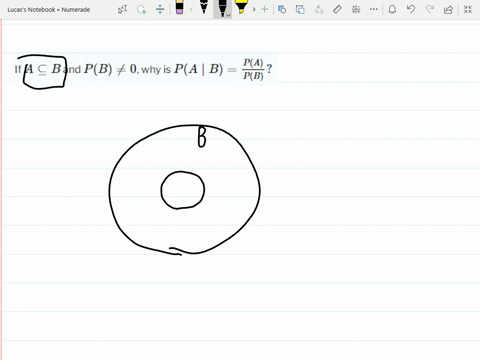The width and height of the screenshot is (480, 360).
Task: Open the active pen's options dropdown arrow
Action: (x=228, y=15)
